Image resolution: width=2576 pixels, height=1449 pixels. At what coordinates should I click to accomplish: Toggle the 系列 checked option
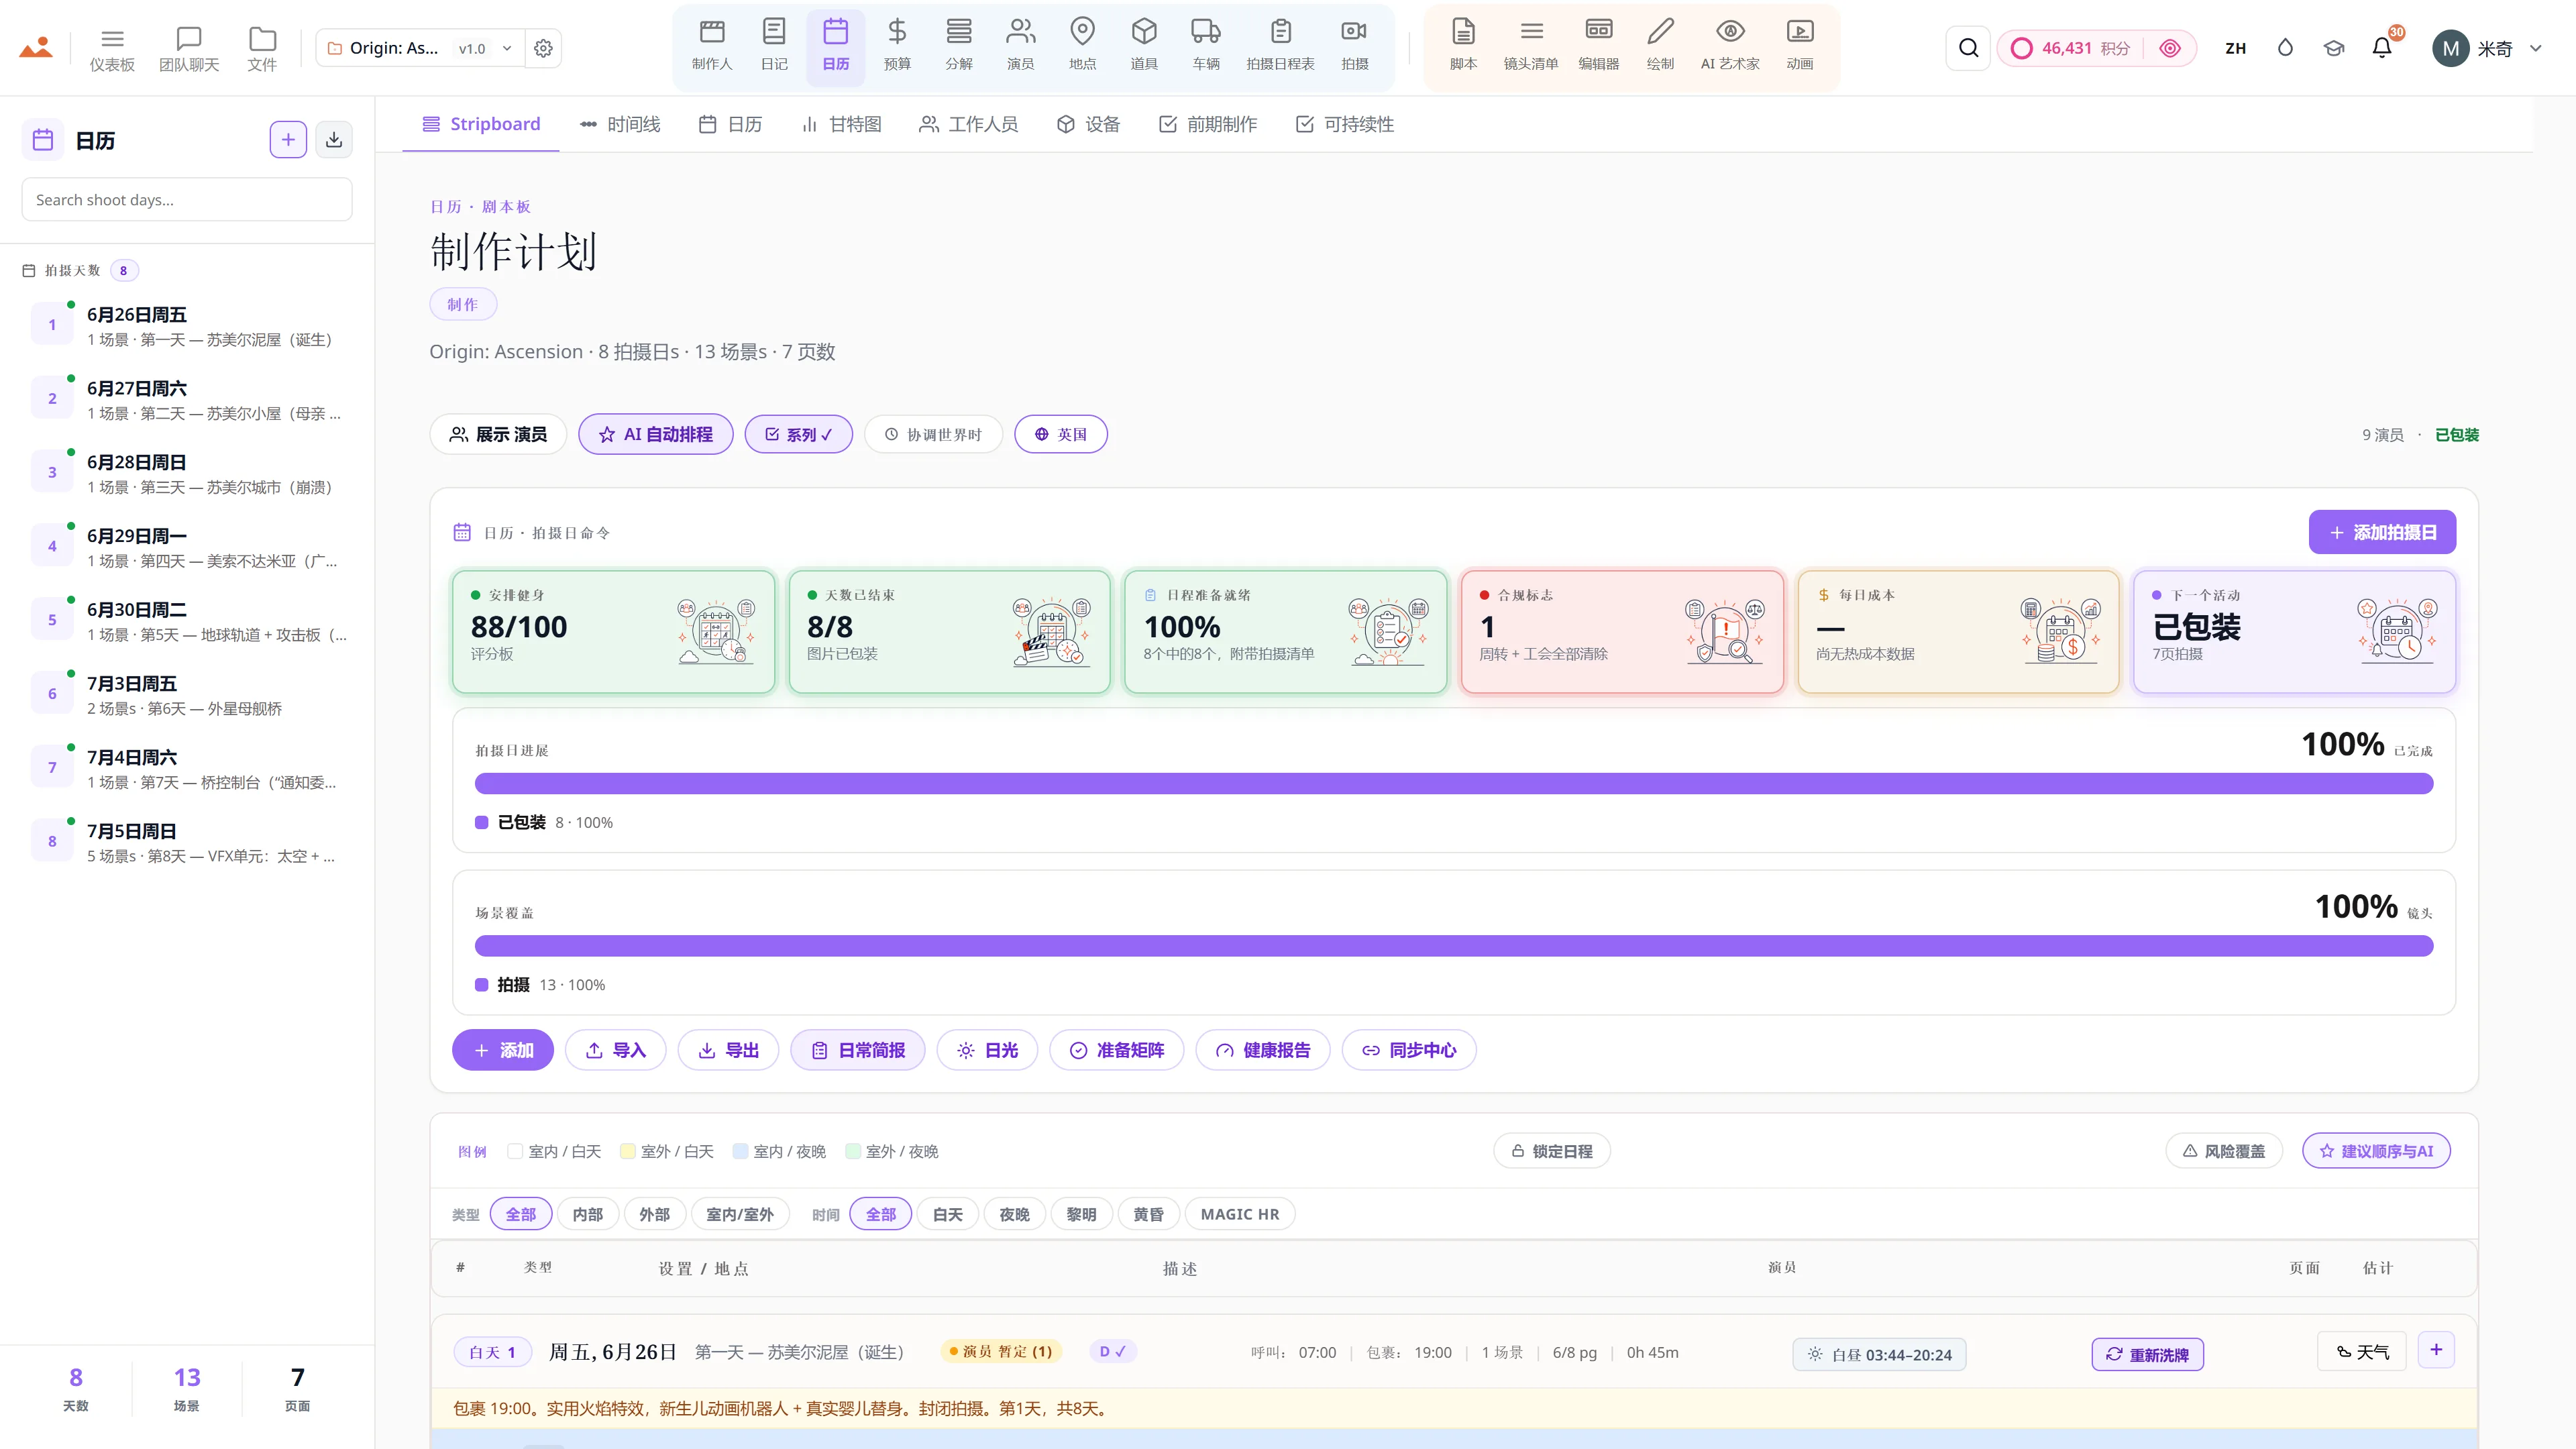click(x=798, y=434)
